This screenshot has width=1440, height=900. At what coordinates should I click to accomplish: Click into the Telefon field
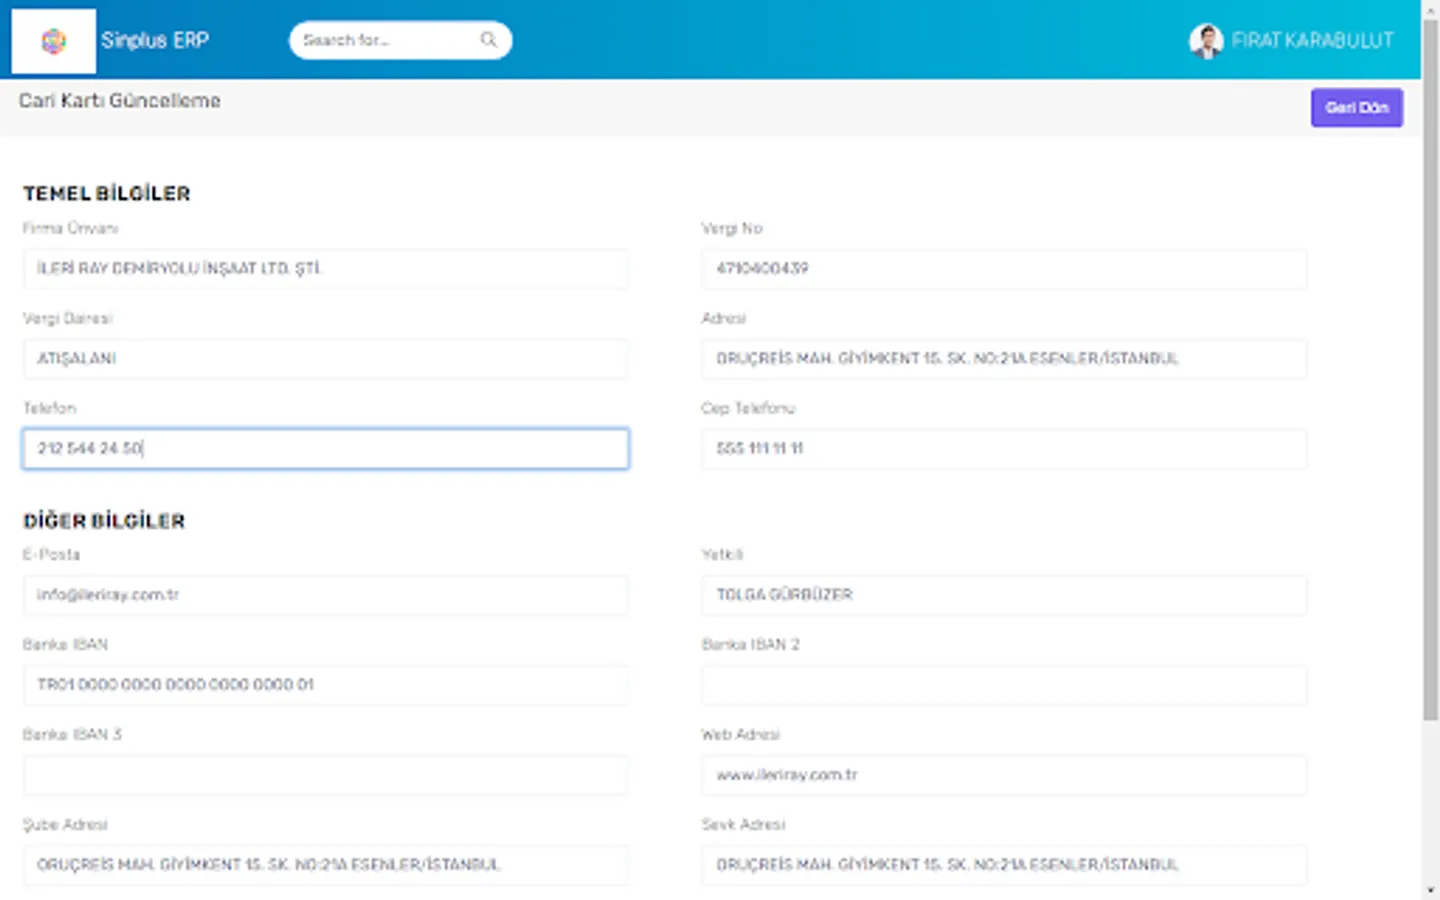tap(326, 449)
